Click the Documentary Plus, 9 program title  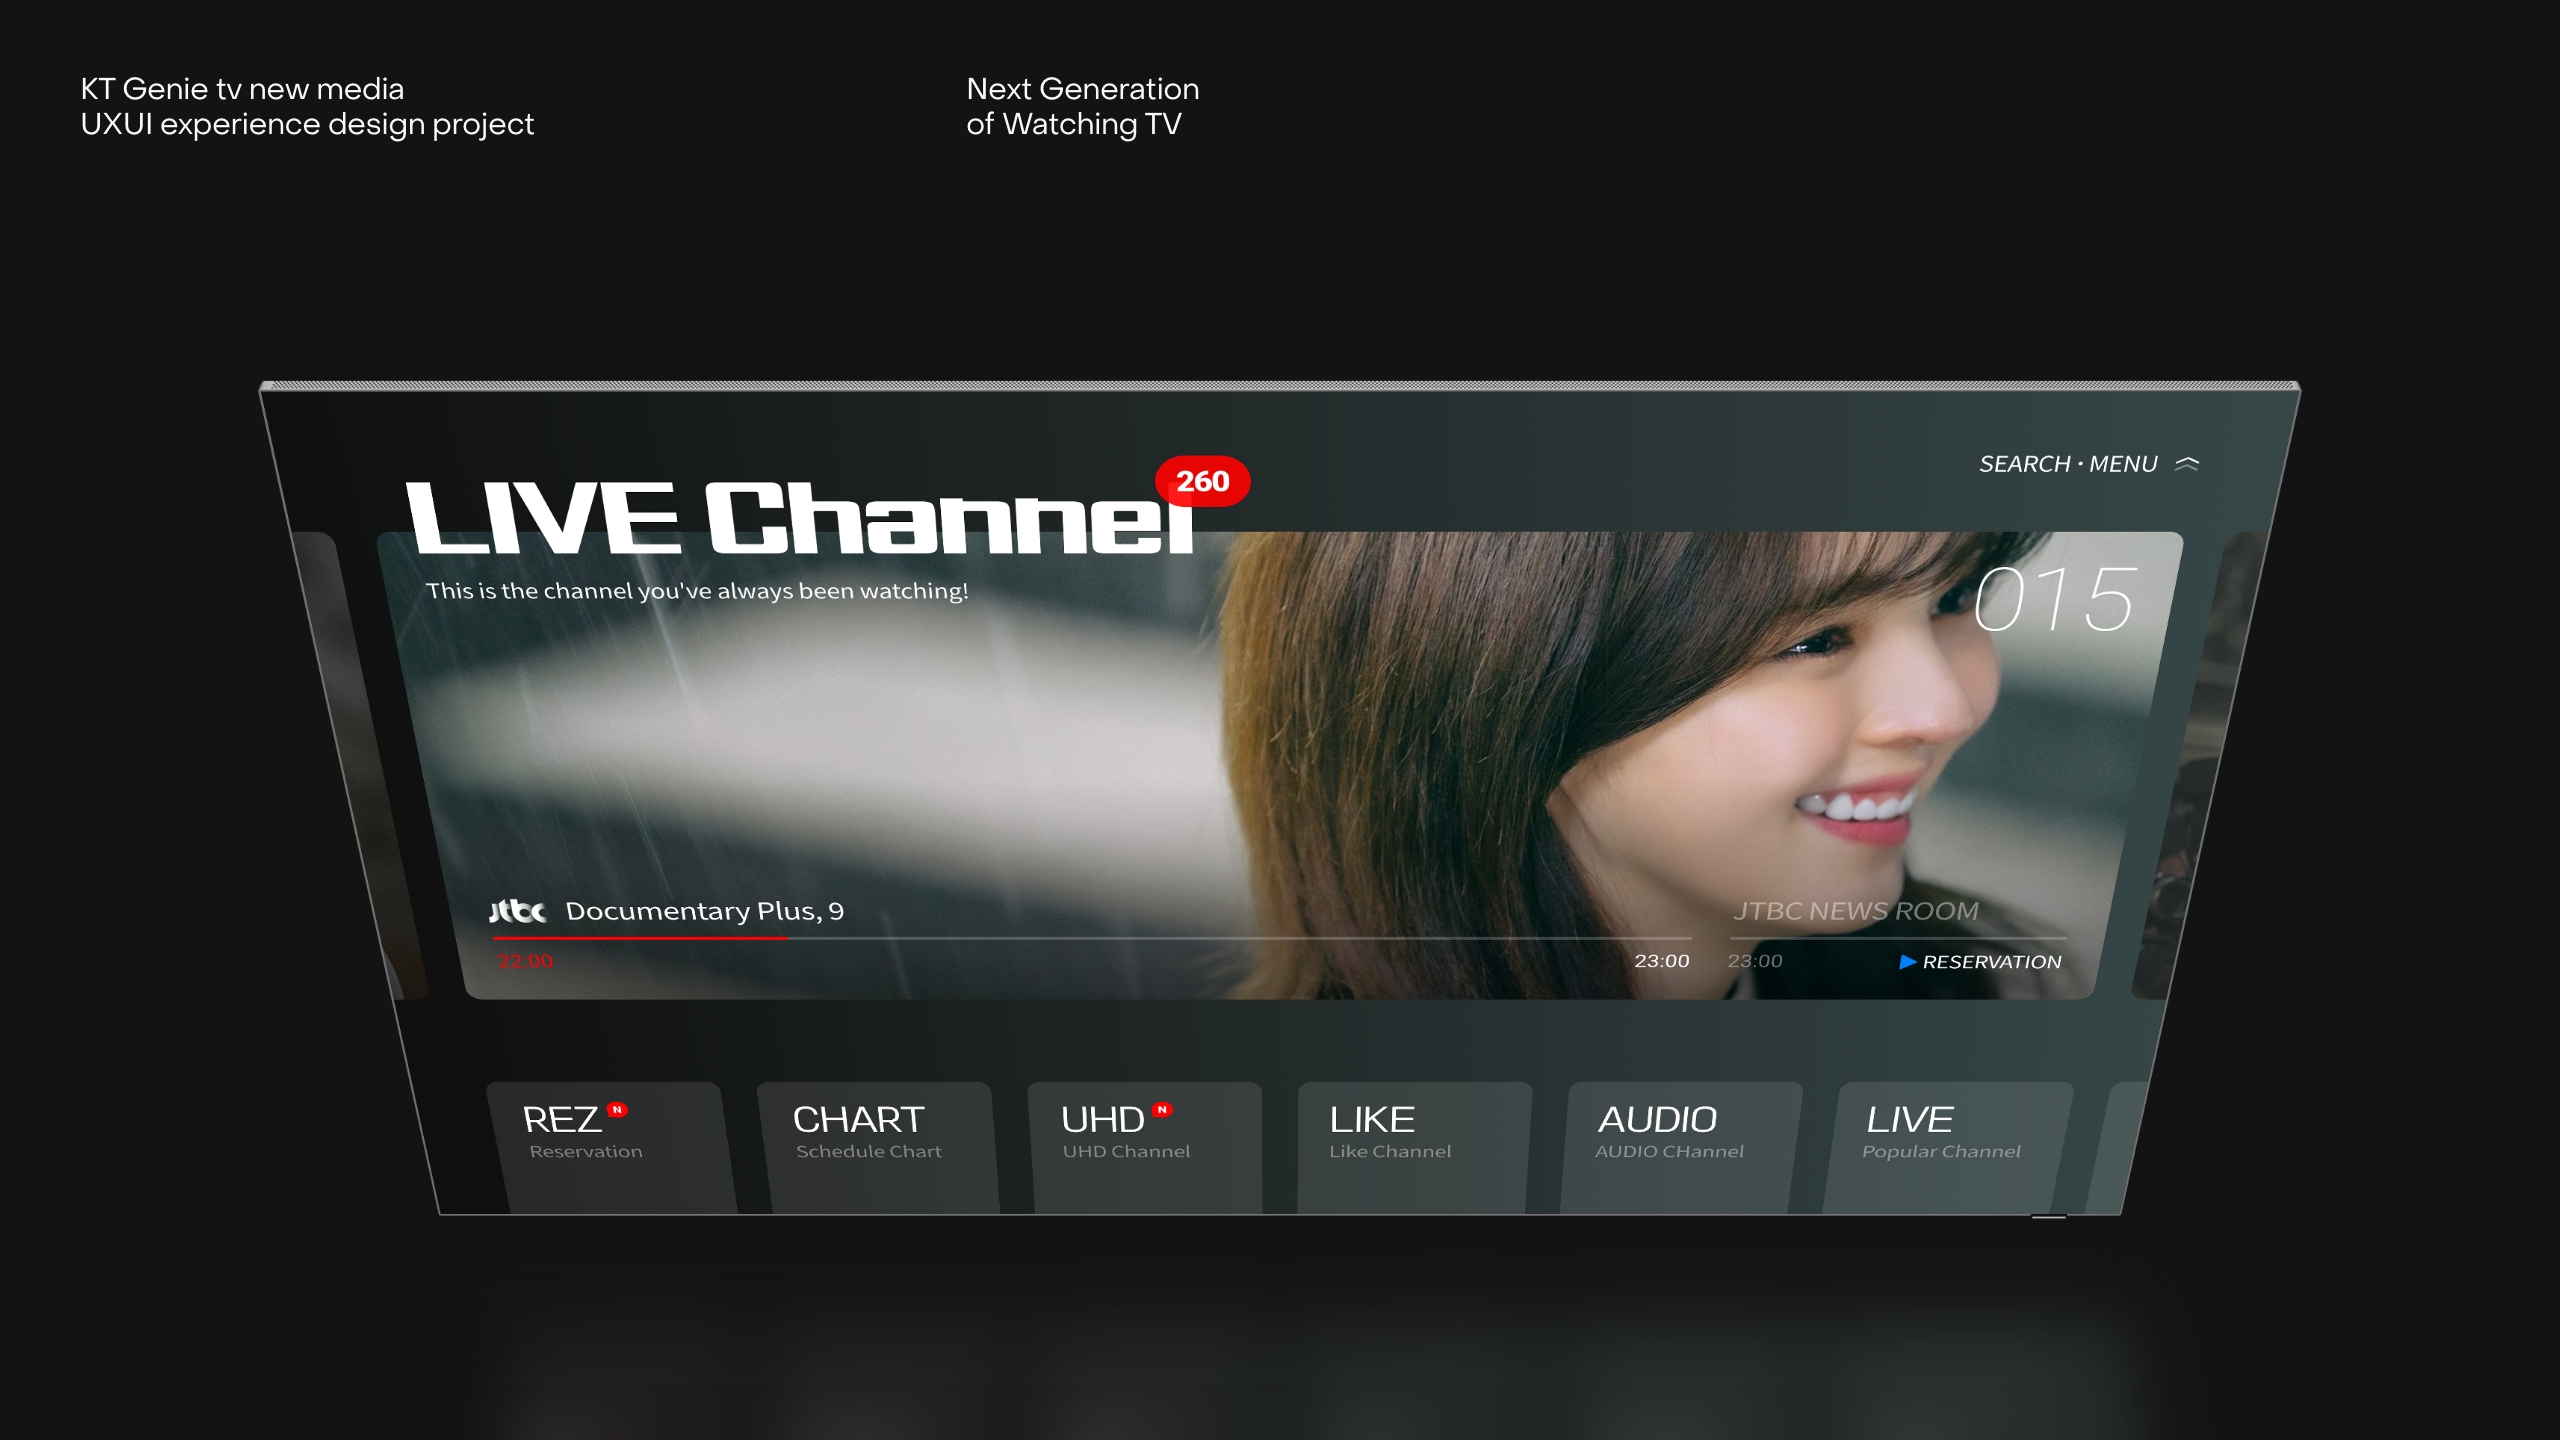coord(704,911)
